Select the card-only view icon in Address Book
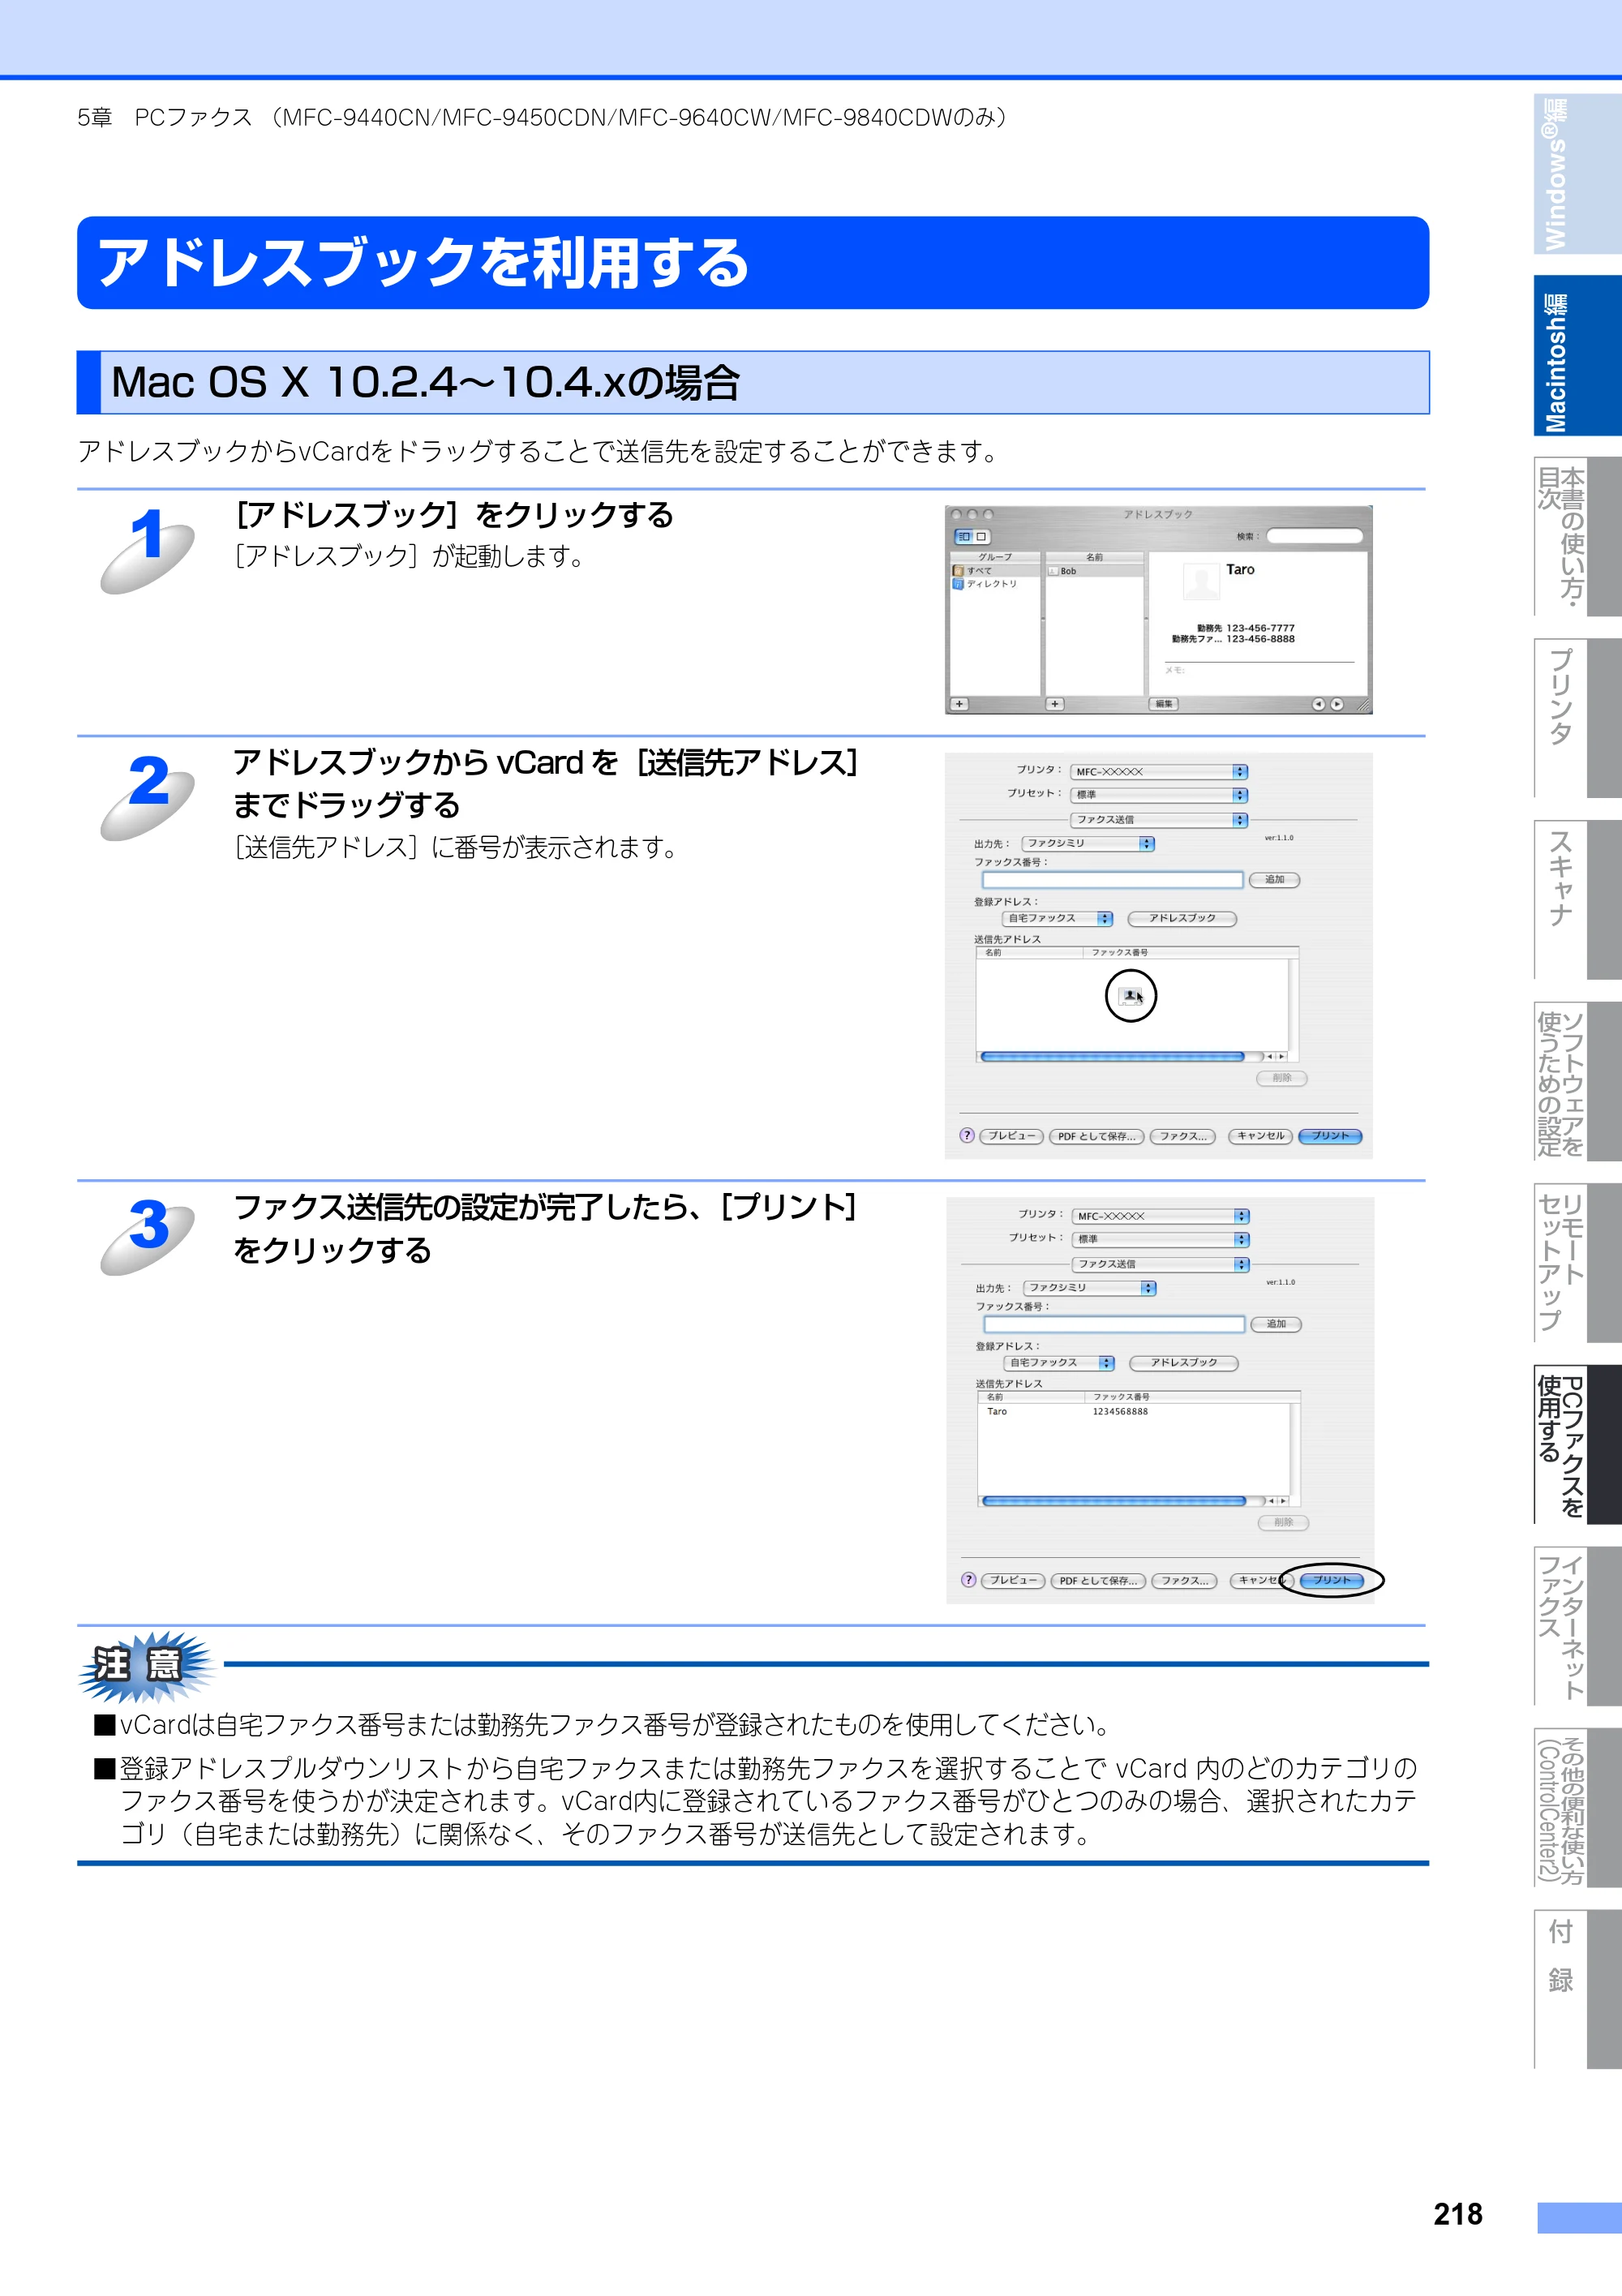The image size is (1622, 2296). pos(981,537)
